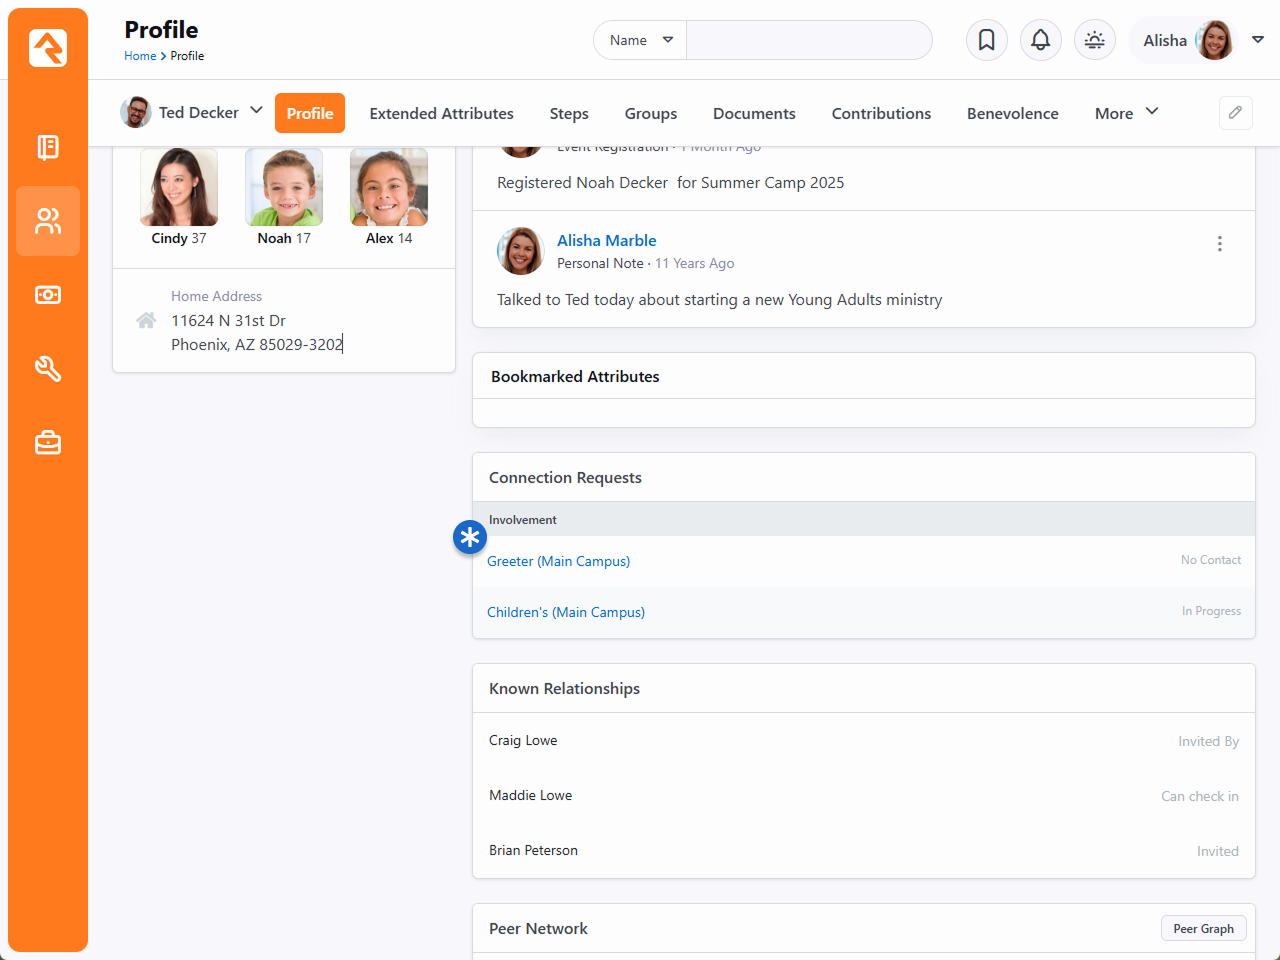
Task: Open the Admin Tools wrench icon
Action: click(x=48, y=369)
